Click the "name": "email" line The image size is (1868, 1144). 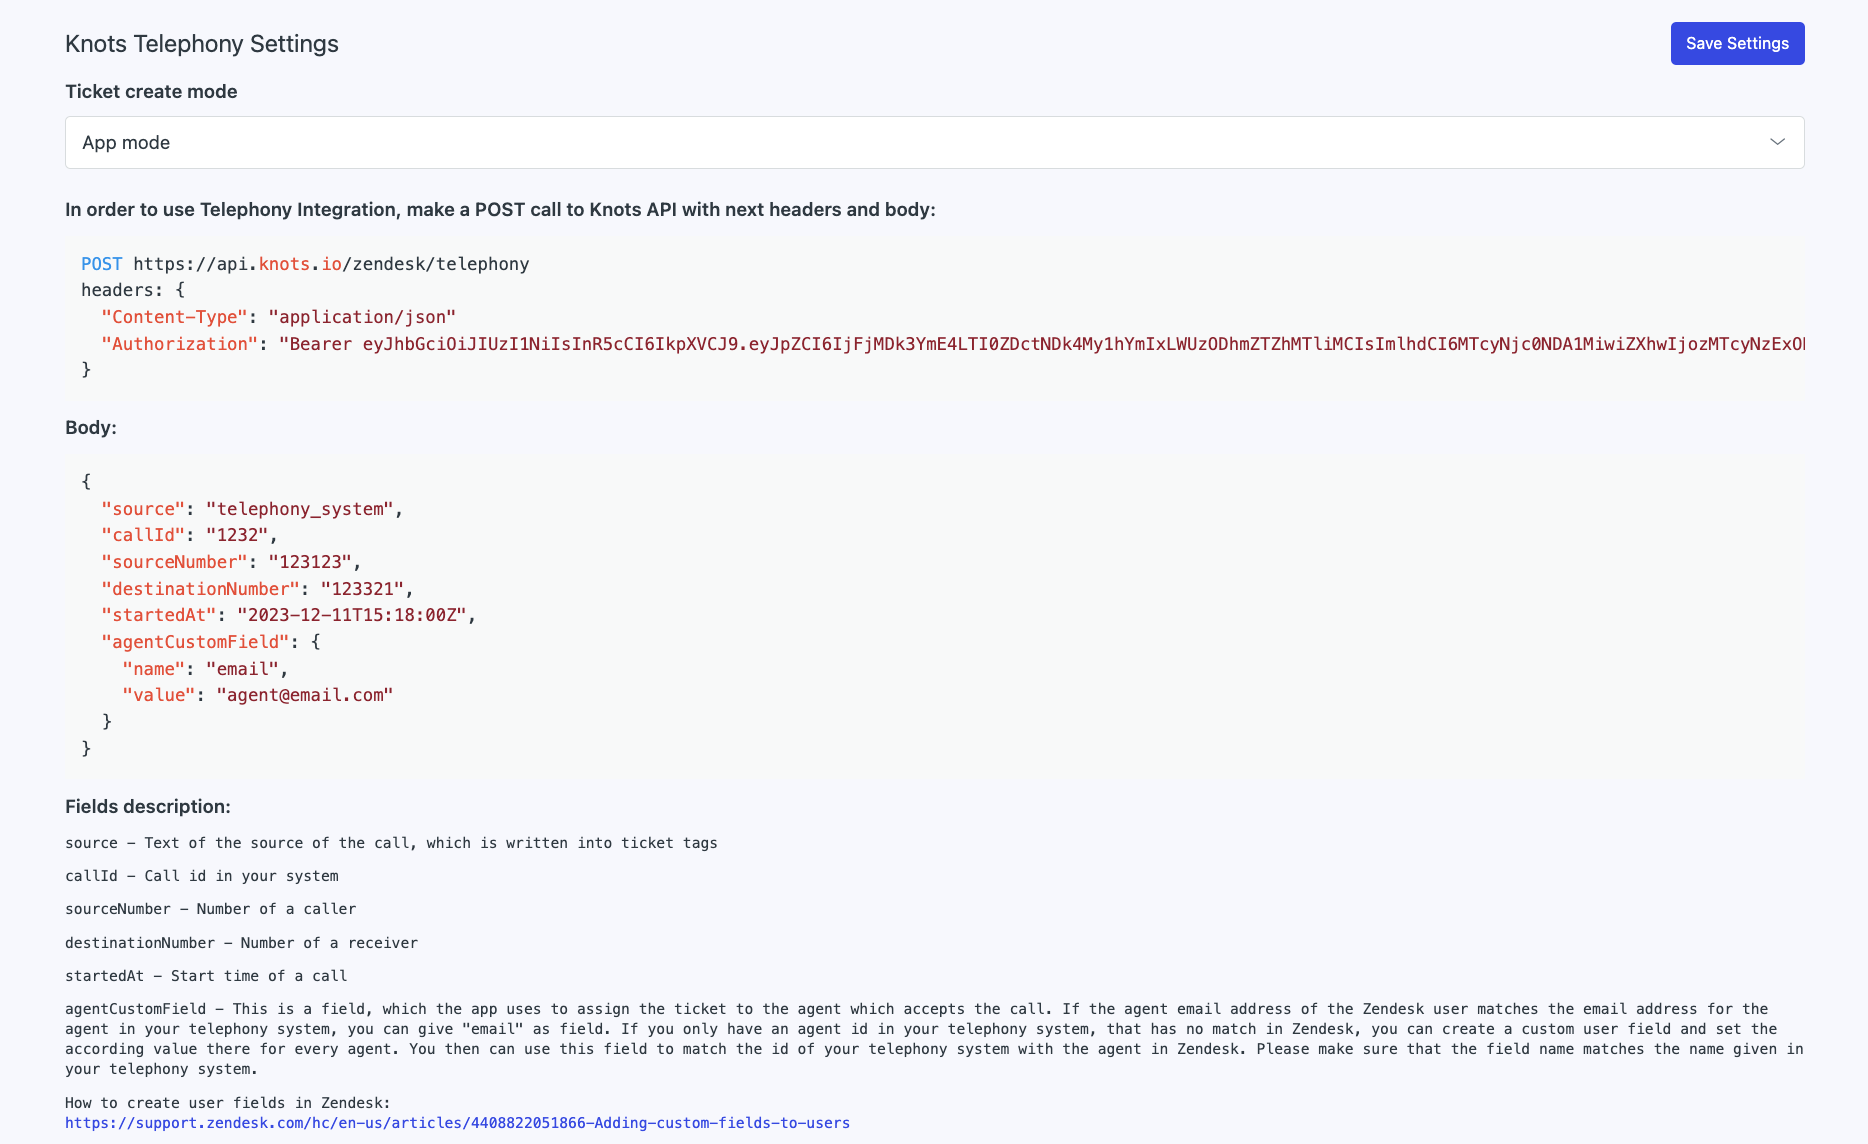coord(205,669)
